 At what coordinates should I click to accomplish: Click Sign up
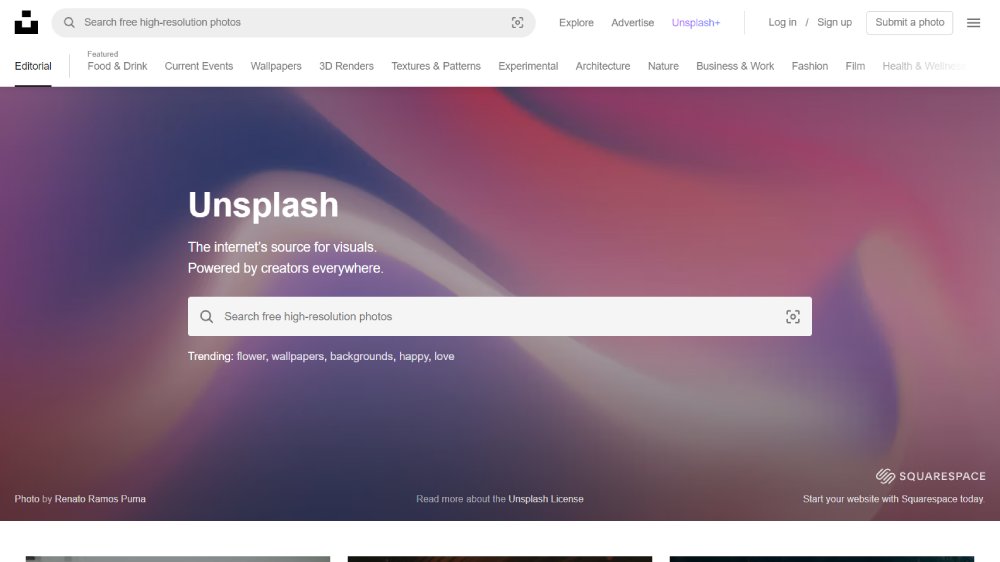(834, 22)
